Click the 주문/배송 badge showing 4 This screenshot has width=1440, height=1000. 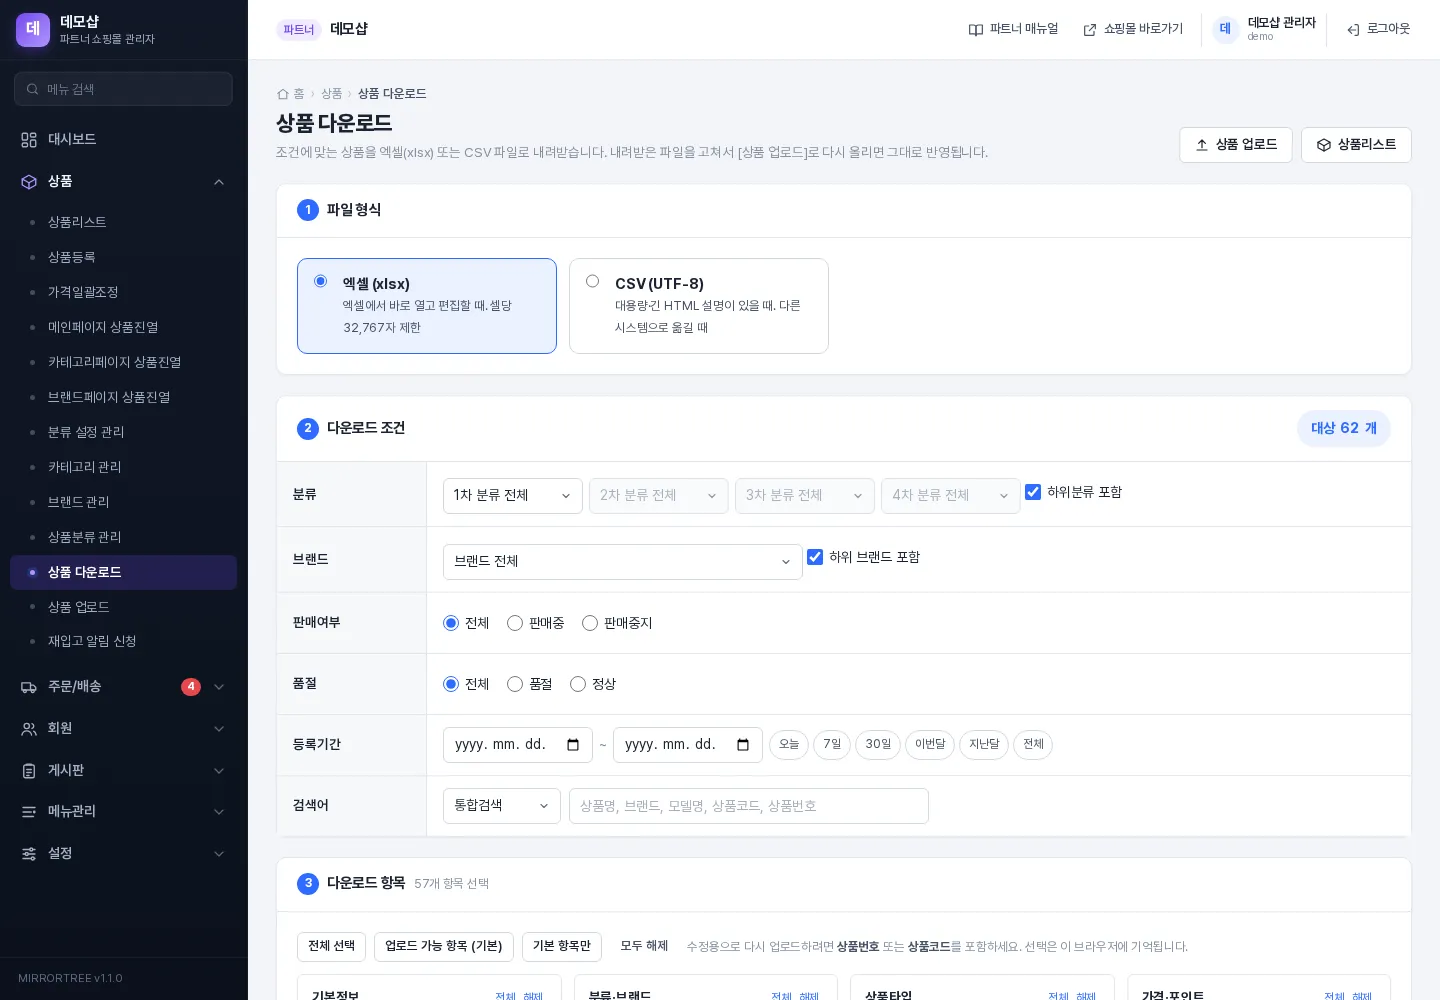pyautogui.click(x=191, y=687)
